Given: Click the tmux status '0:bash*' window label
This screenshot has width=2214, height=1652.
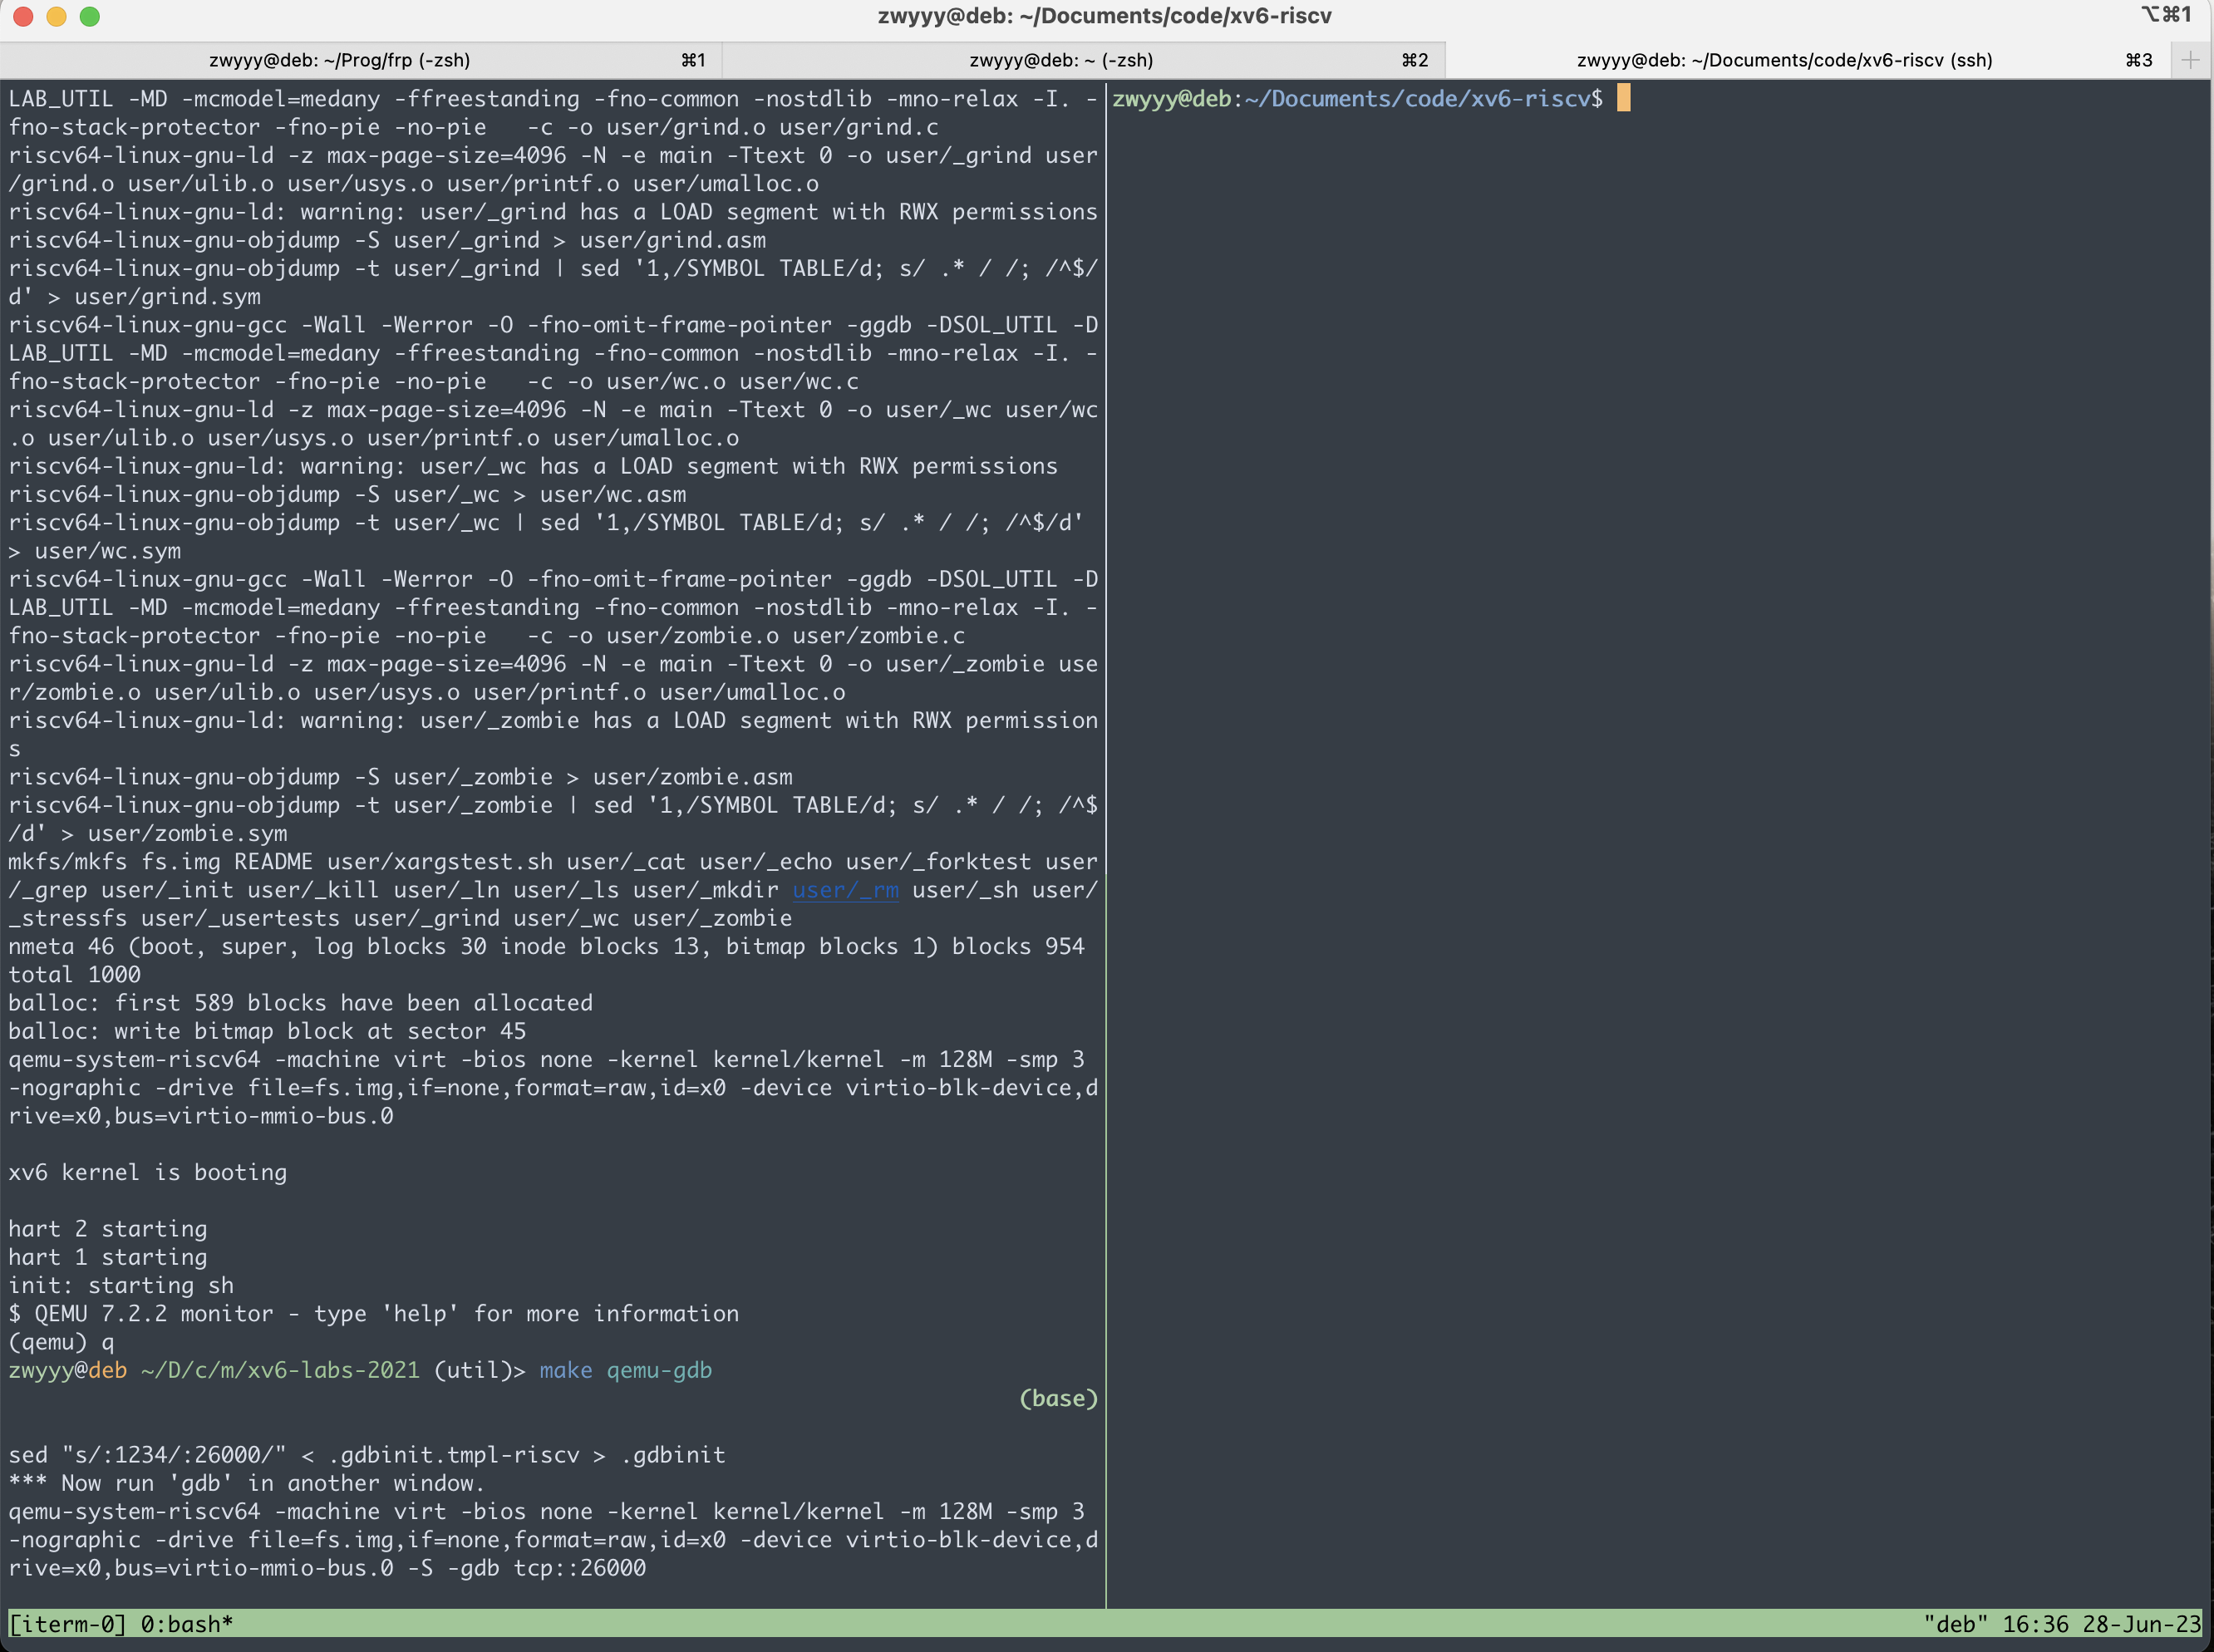Looking at the screenshot, I should (x=187, y=1624).
